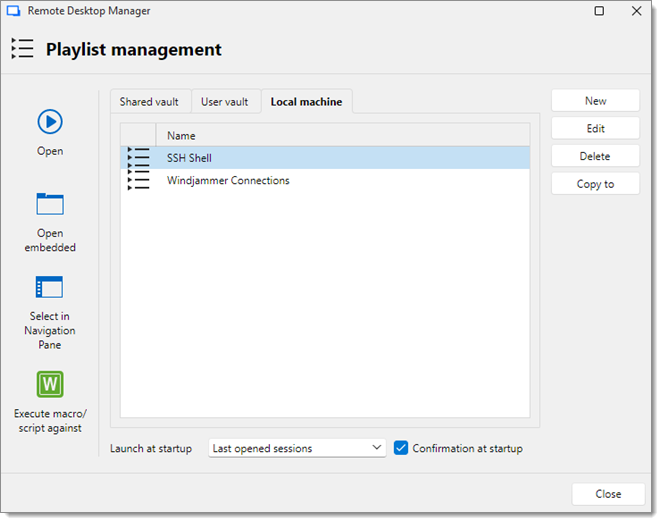The image size is (662, 523).
Task: Click the Select in Navigation Pane icon
Action: [49, 287]
